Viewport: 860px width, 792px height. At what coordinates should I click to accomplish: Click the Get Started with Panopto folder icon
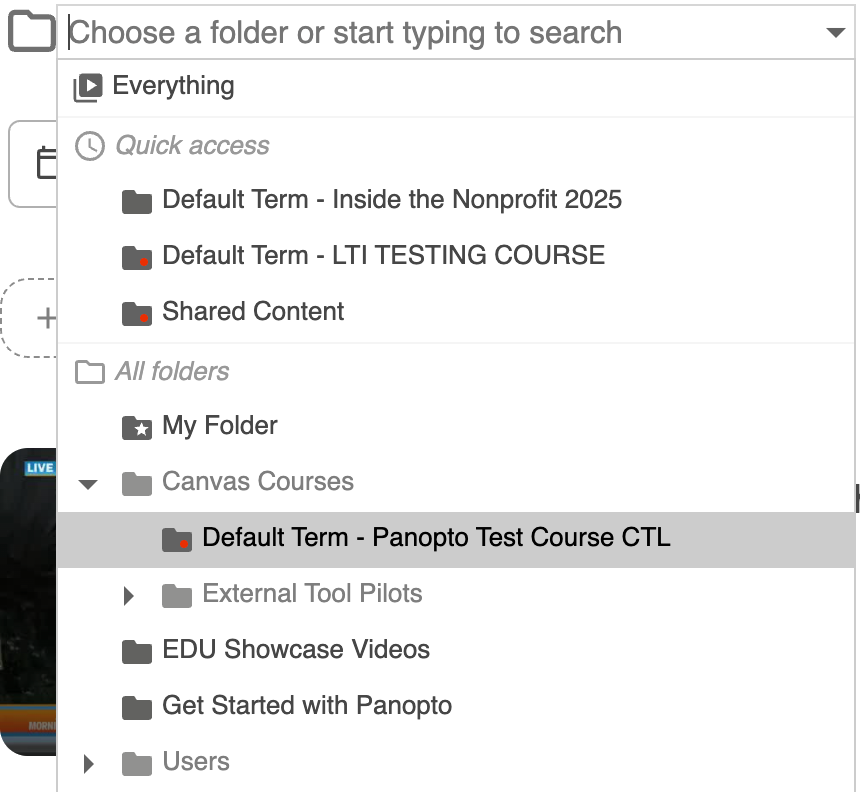coord(136,707)
